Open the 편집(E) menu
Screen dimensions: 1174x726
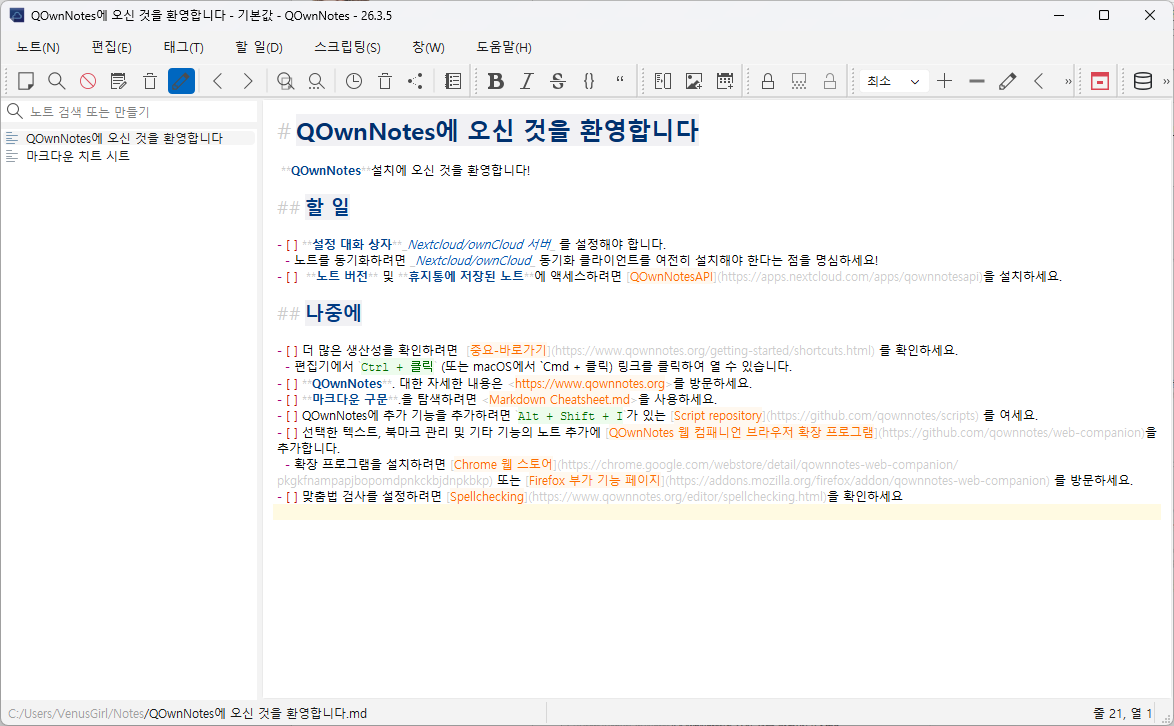coord(112,47)
